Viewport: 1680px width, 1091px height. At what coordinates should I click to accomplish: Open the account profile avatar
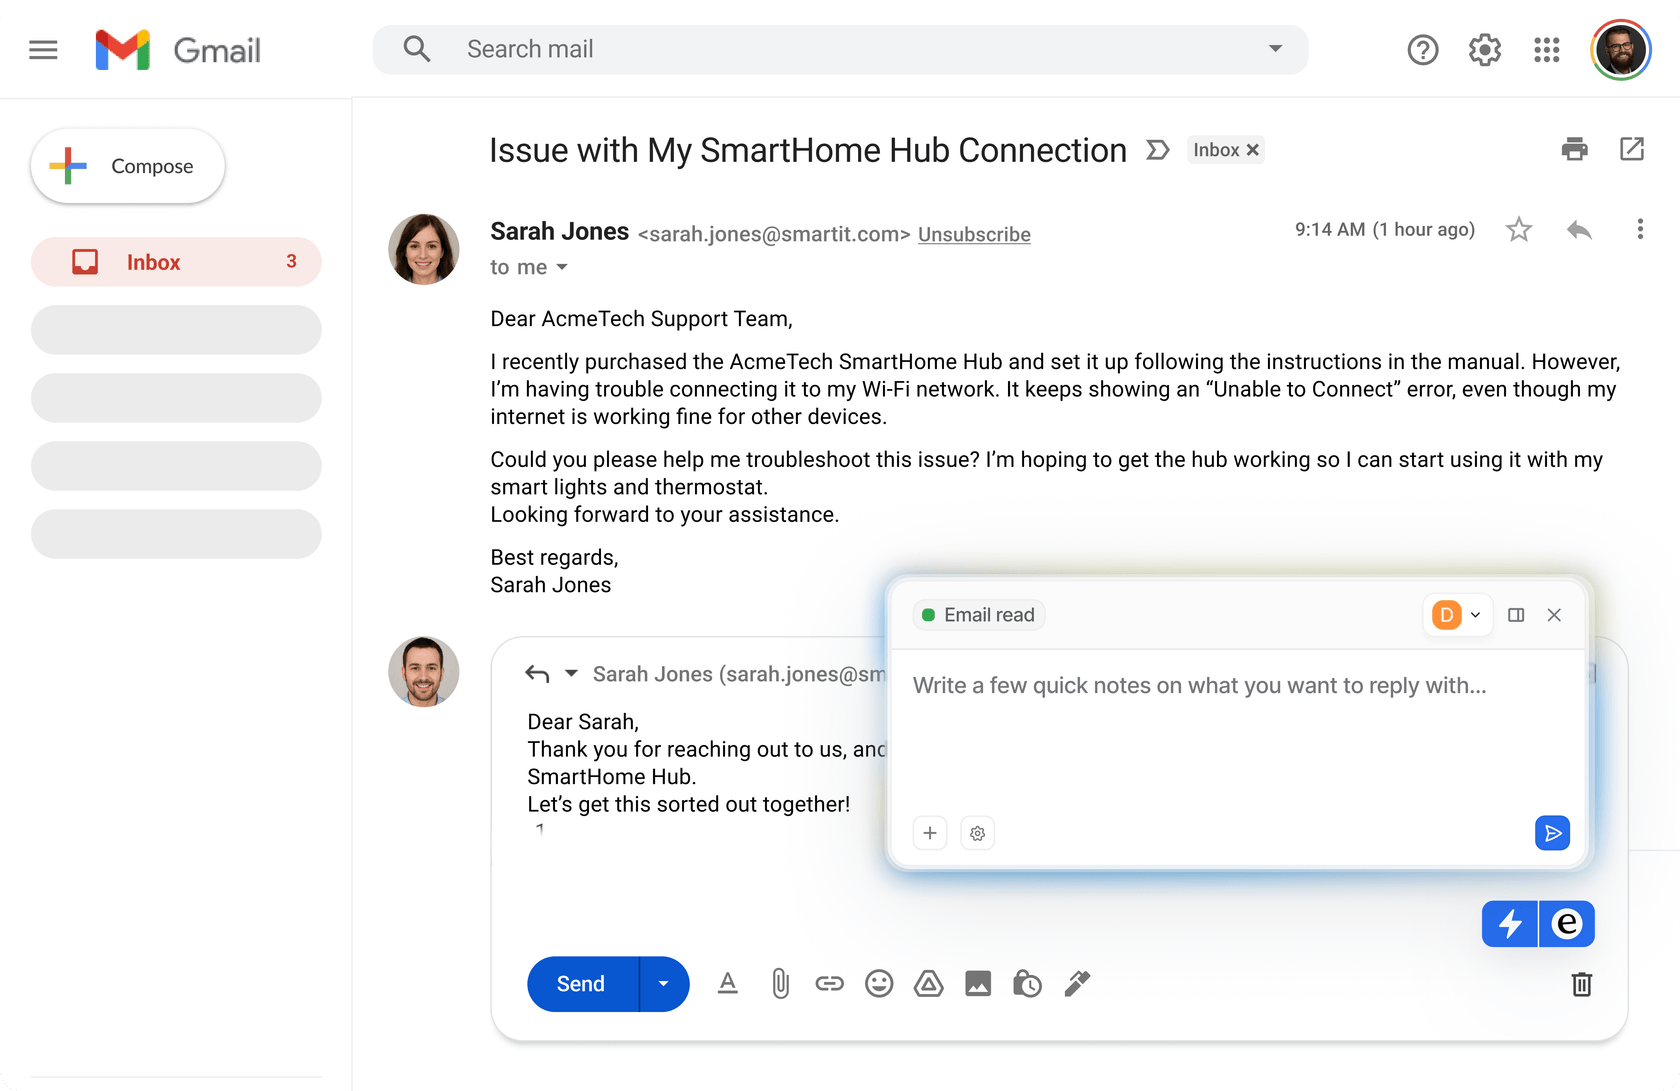point(1620,49)
